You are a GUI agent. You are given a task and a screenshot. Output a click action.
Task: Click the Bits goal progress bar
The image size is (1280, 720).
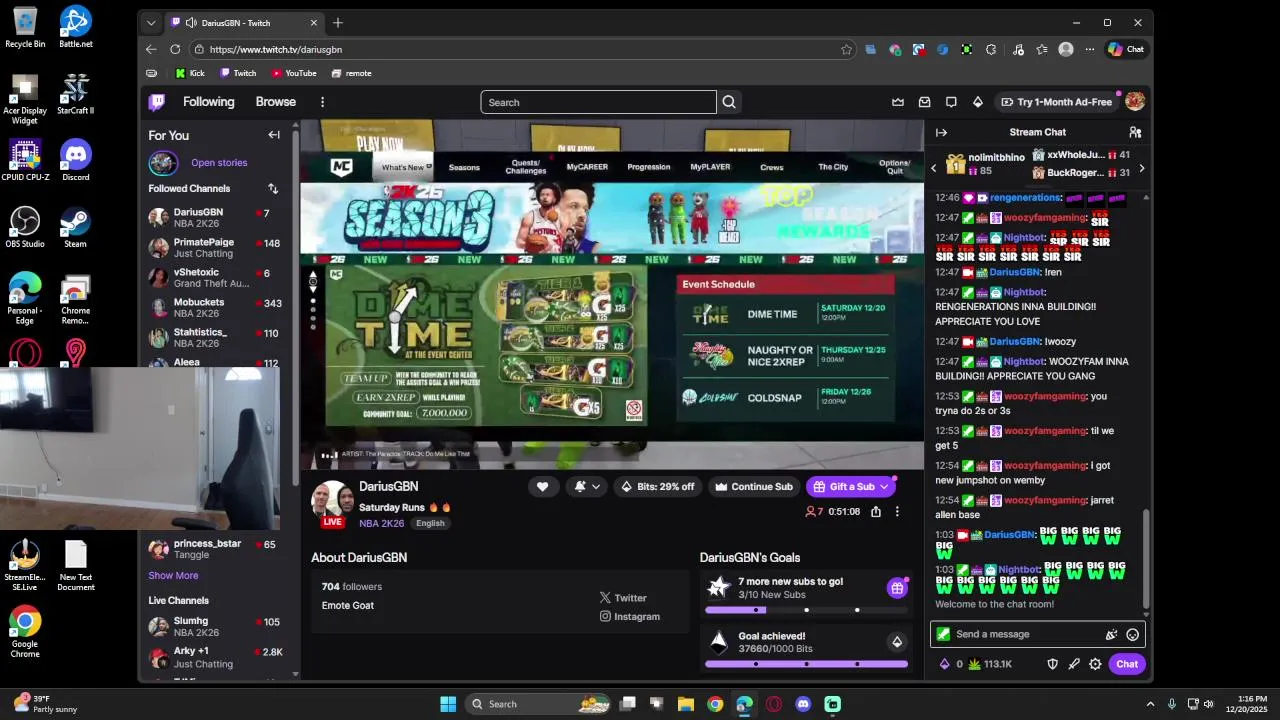[806, 664]
